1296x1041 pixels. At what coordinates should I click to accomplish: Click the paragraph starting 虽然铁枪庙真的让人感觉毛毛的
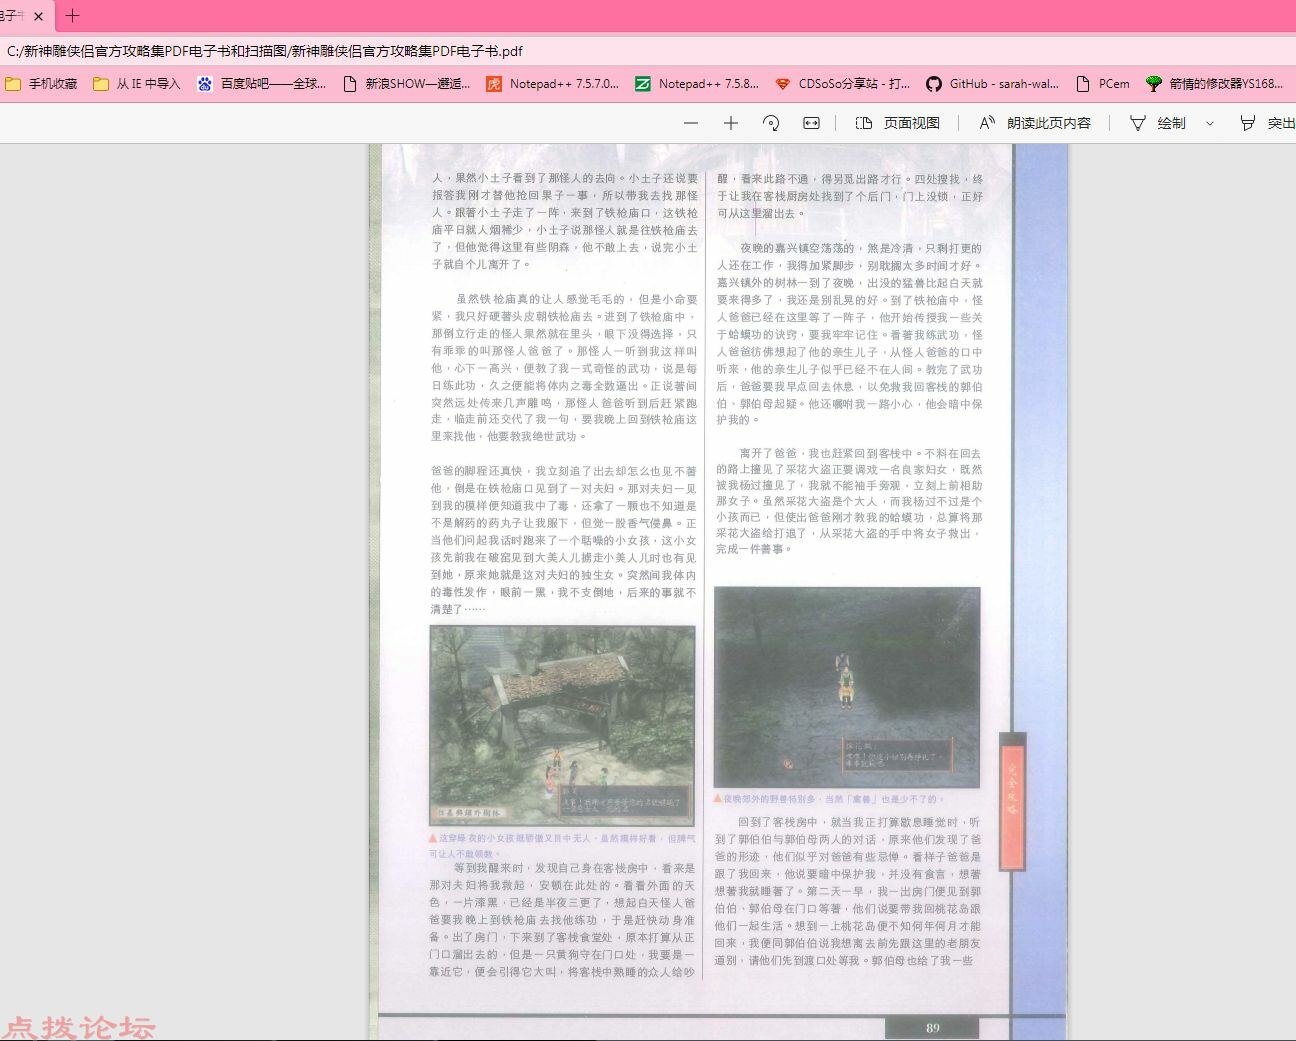(x=564, y=367)
